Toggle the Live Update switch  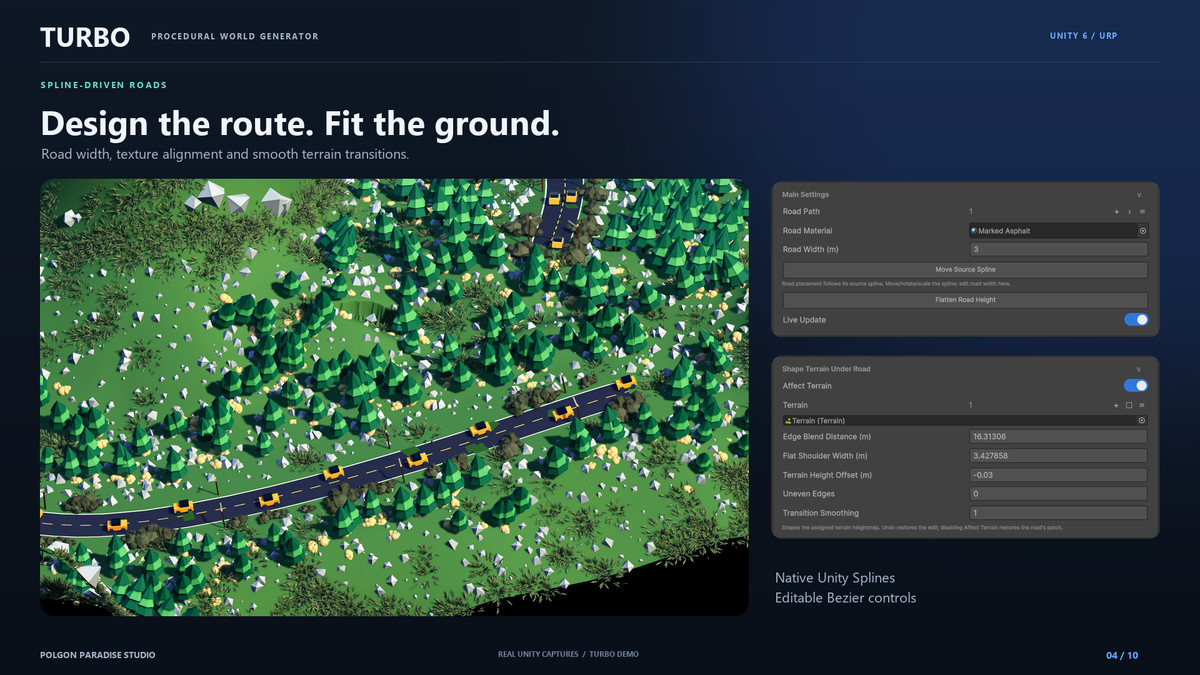(x=1136, y=320)
